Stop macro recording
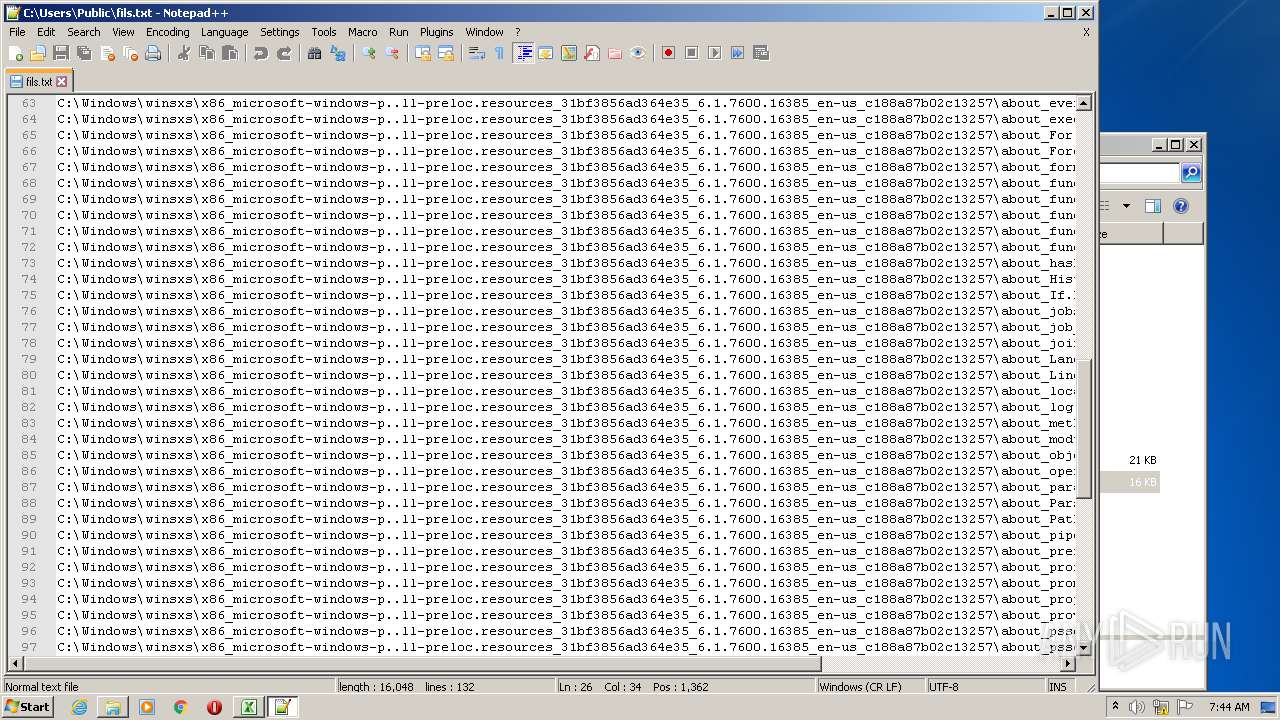 [692, 53]
